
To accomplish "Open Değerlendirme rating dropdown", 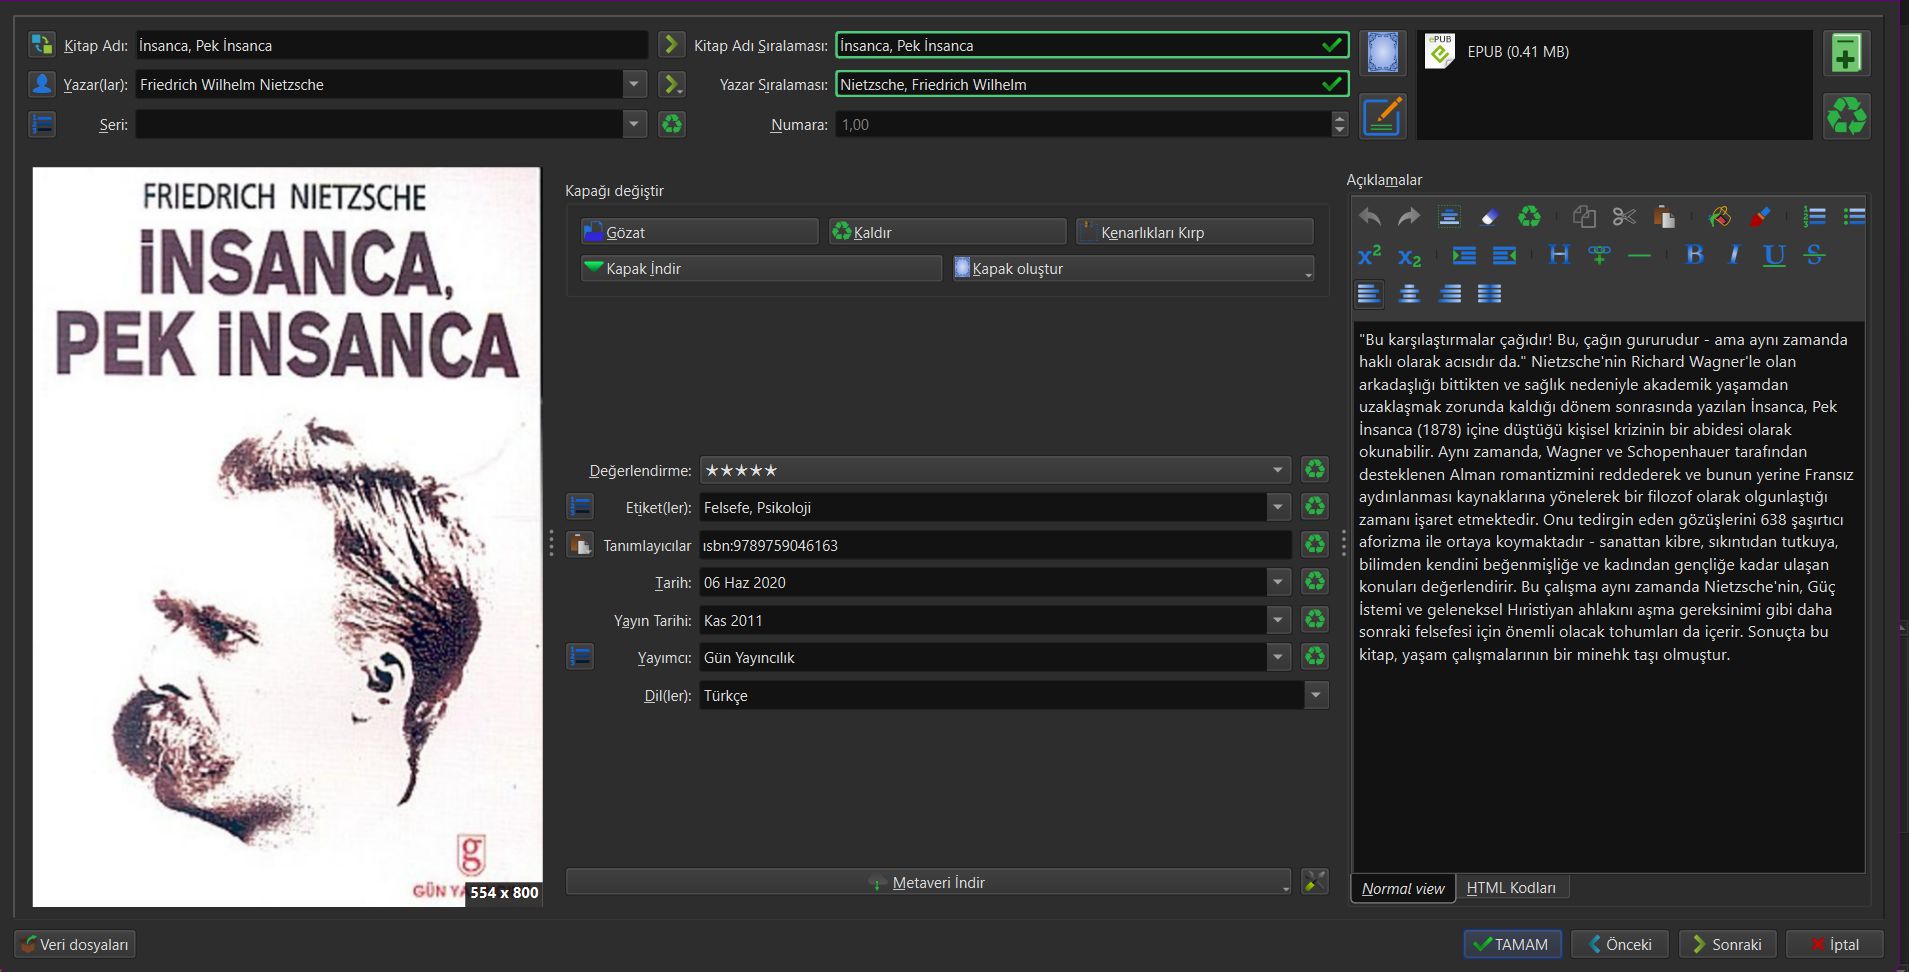I will pos(1277,470).
